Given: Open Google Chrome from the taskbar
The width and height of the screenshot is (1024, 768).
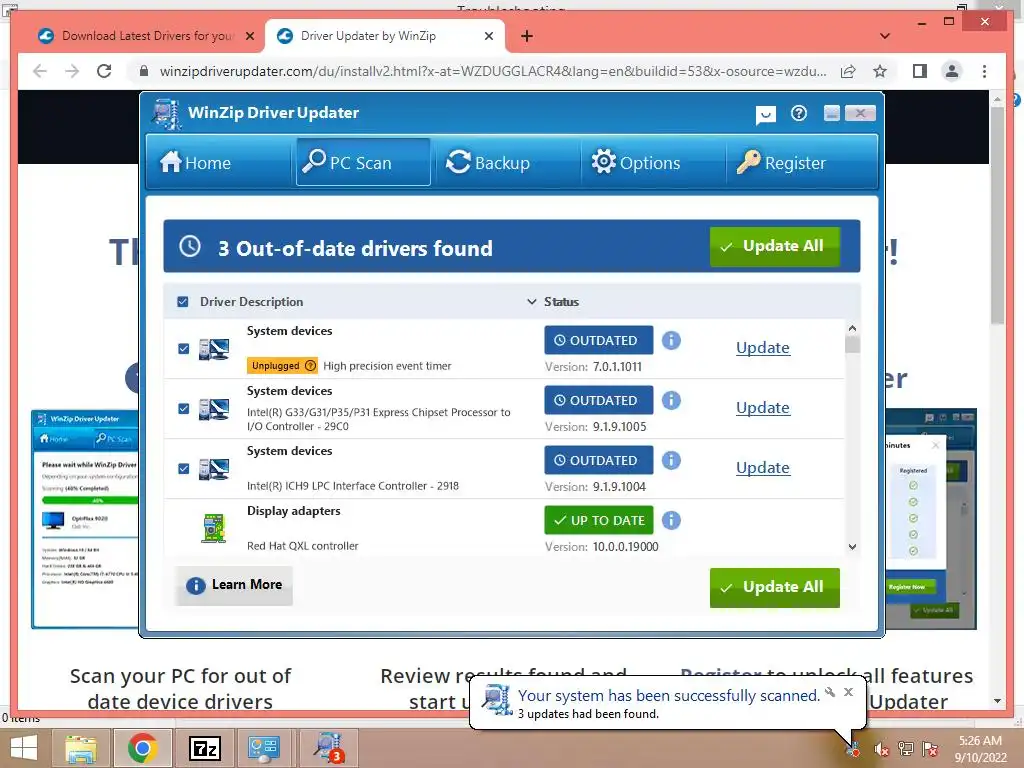Looking at the screenshot, I should (x=142, y=748).
